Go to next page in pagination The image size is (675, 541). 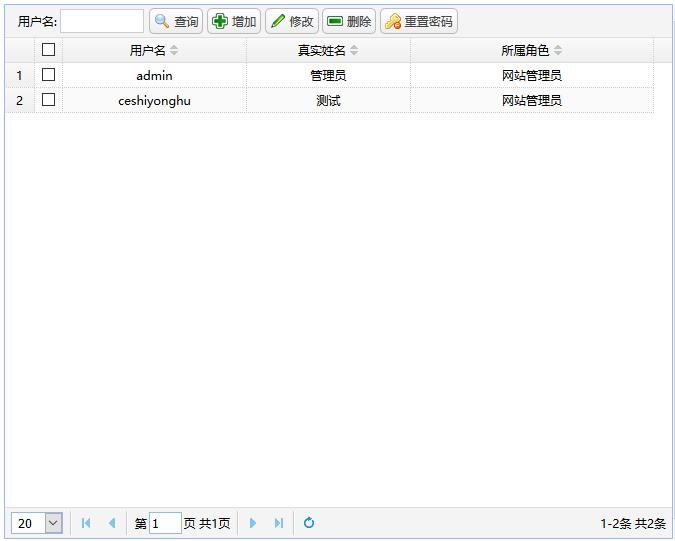click(253, 523)
